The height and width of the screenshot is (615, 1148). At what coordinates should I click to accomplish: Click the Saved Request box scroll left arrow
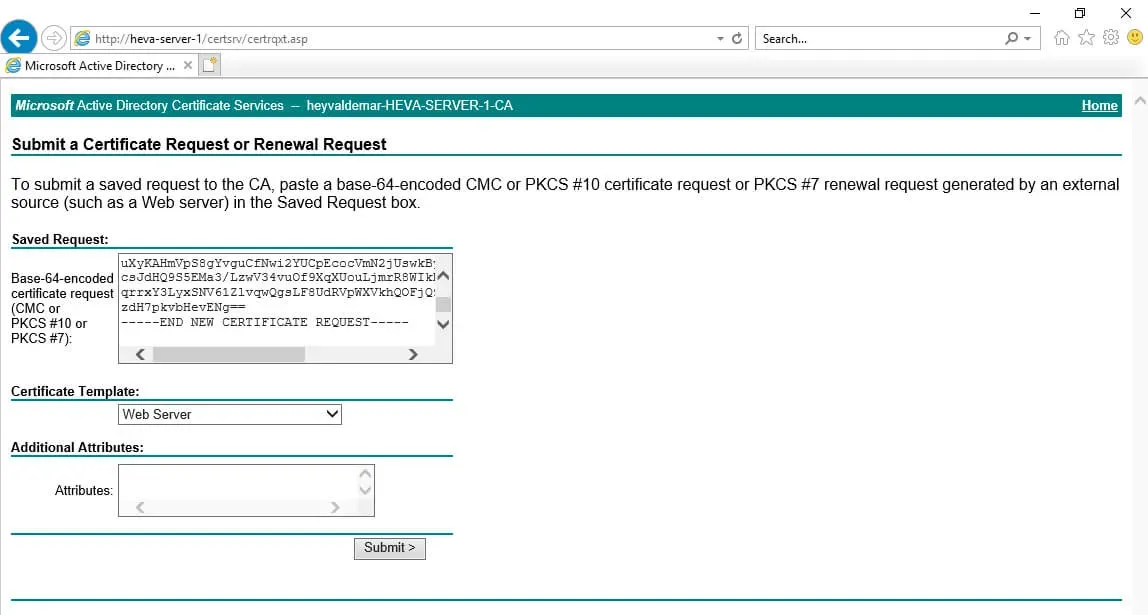140,354
